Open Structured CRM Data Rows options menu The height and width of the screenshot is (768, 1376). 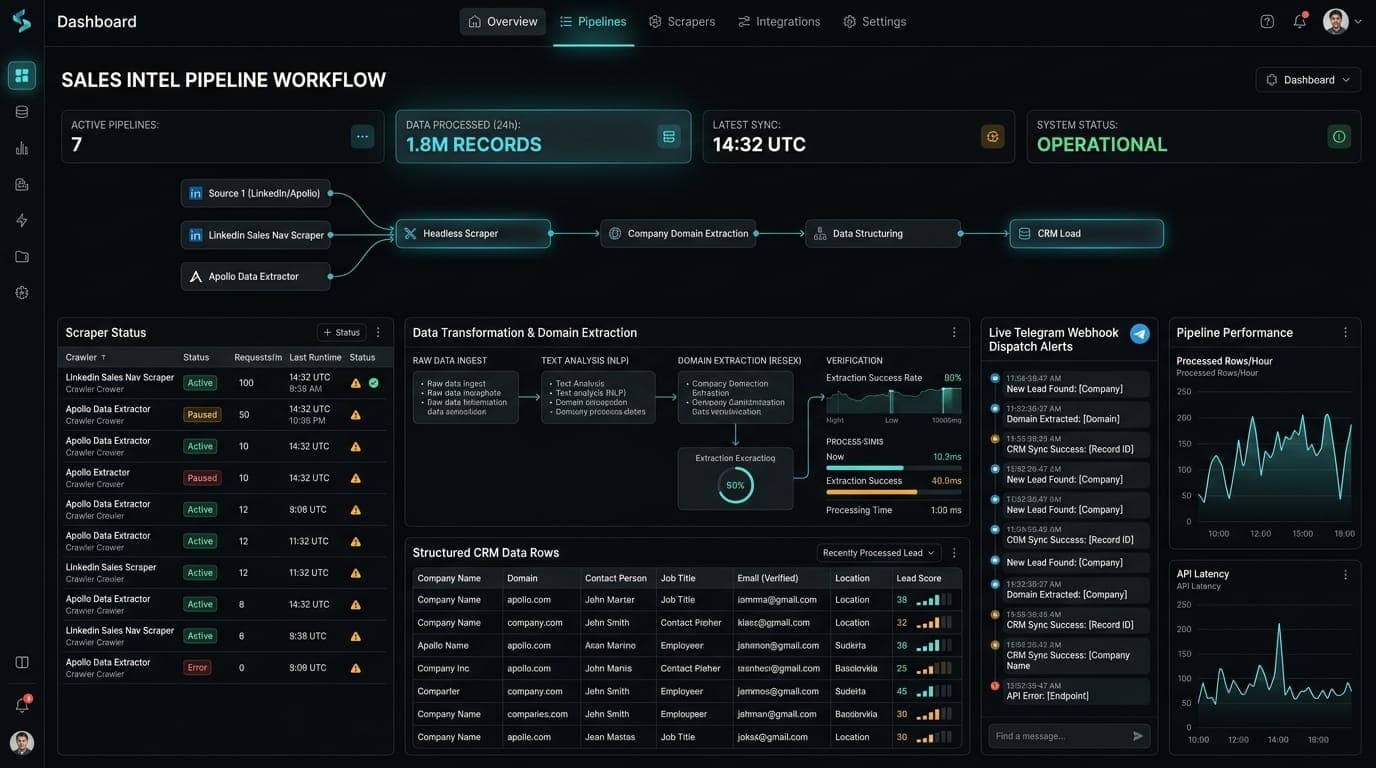pyautogui.click(x=954, y=553)
